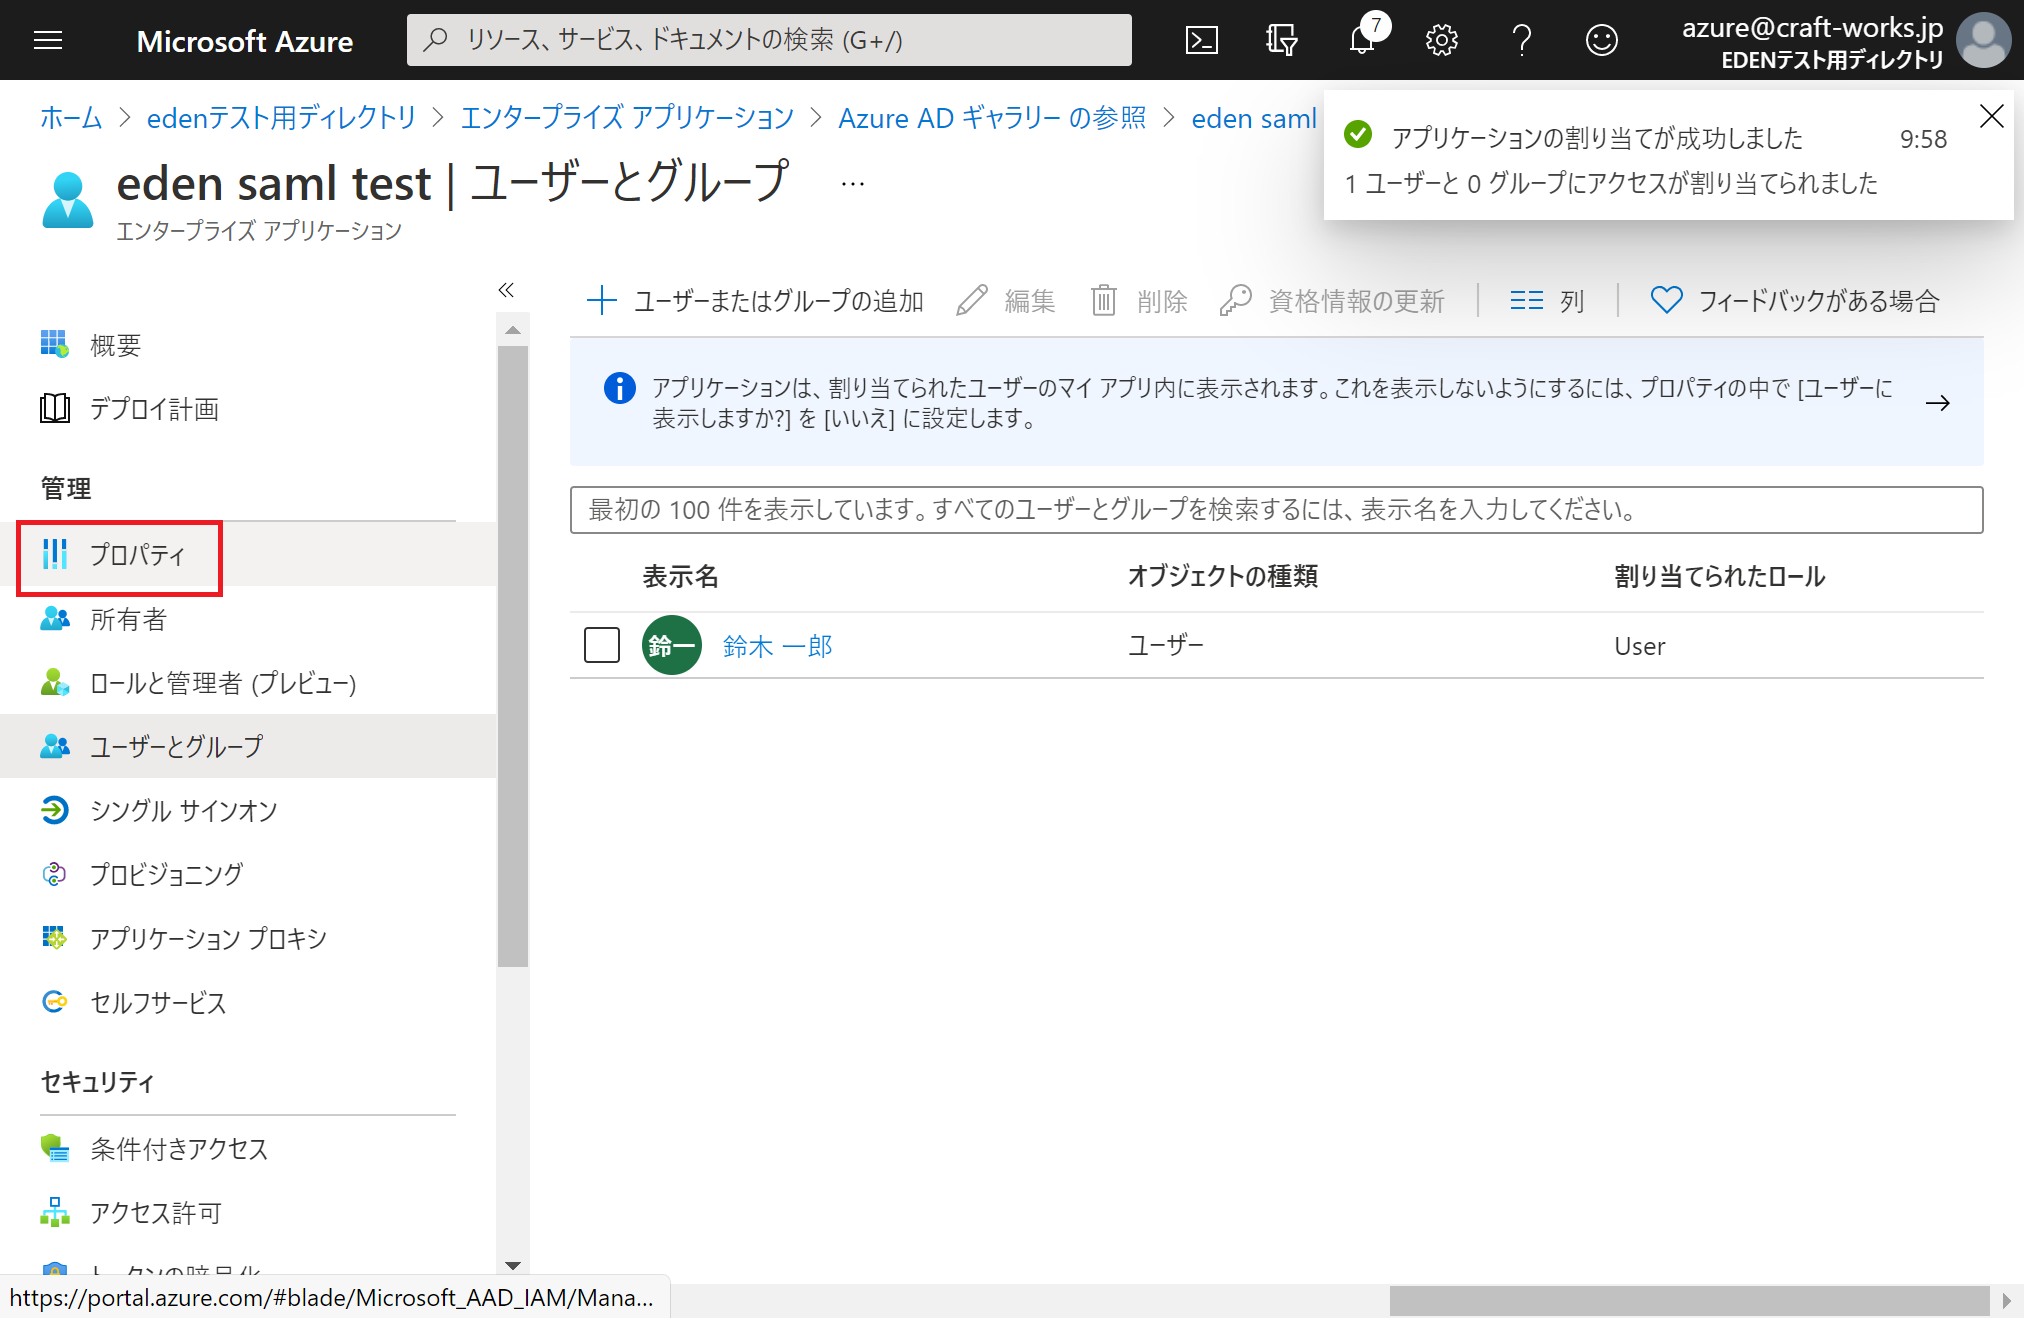Collapse the left navigation pane
This screenshot has width=2024, height=1318.
tap(506, 290)
